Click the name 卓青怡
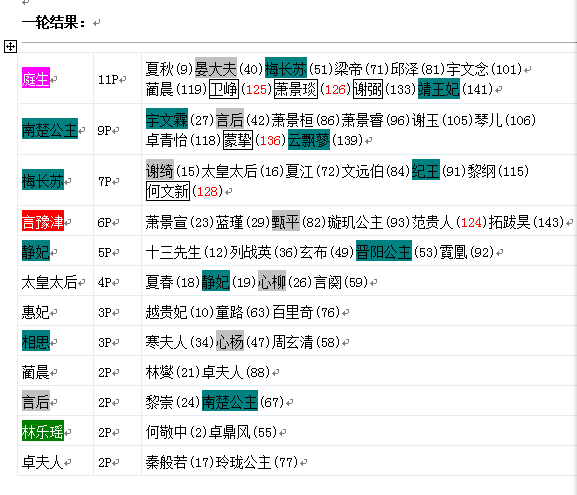 167,140
